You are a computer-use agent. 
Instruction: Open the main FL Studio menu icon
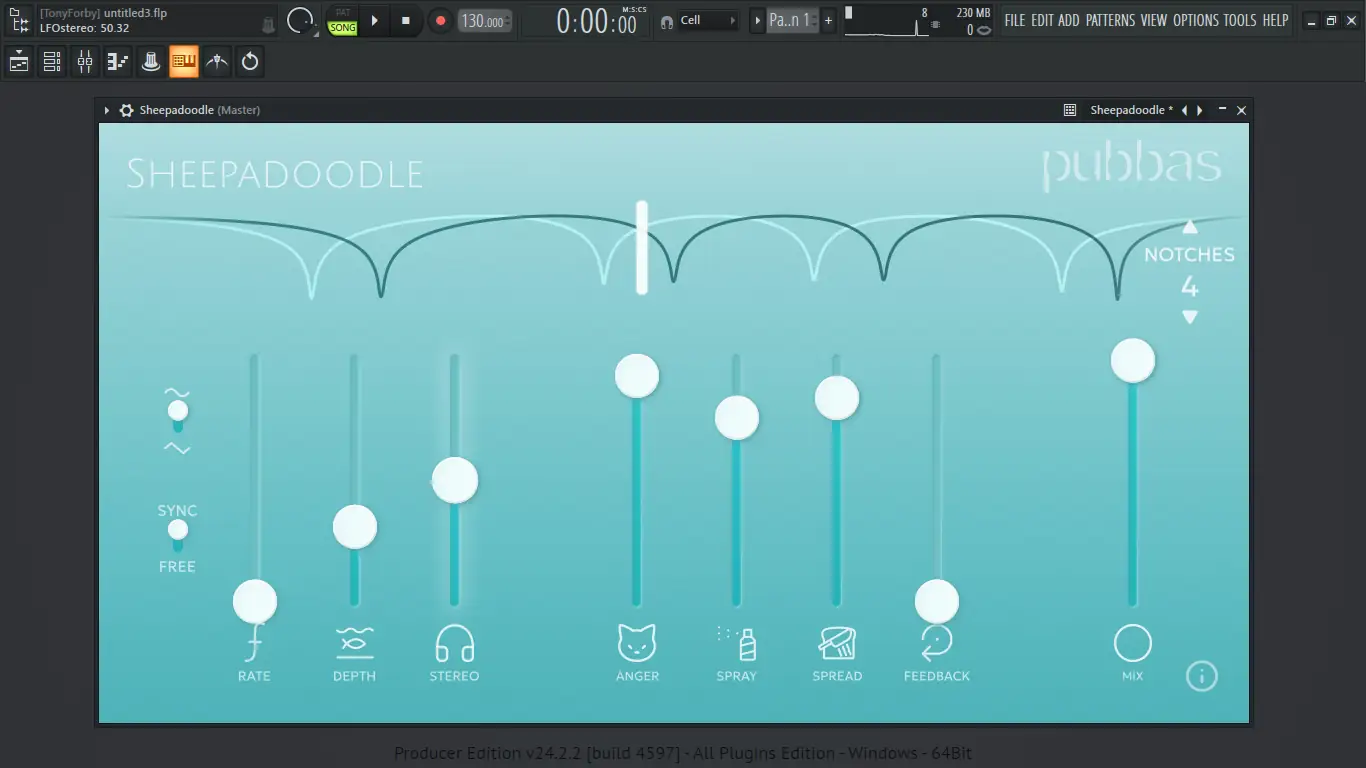tap(18, 20)
